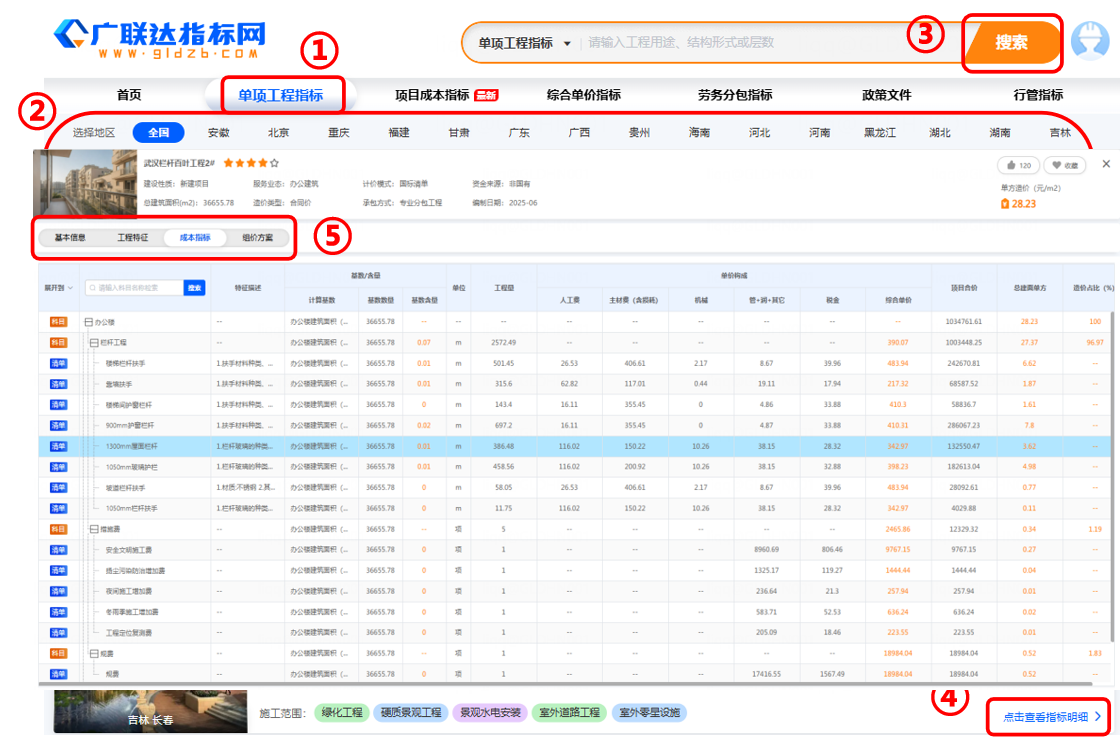Click the magnifier icon in table search box
This screenshot has height=737, width=1120.
(92, 288)
